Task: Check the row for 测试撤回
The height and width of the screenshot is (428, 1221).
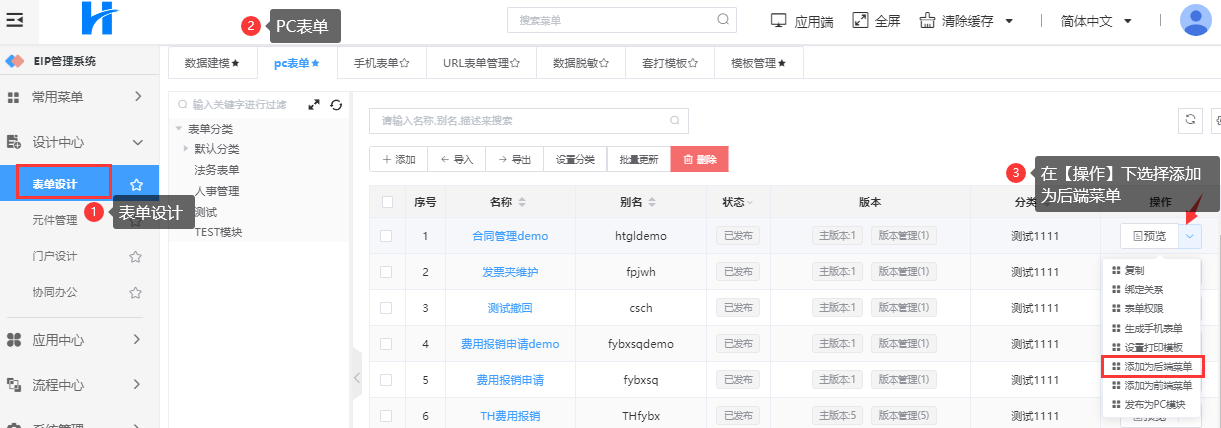Action: [x=387, y=308]
